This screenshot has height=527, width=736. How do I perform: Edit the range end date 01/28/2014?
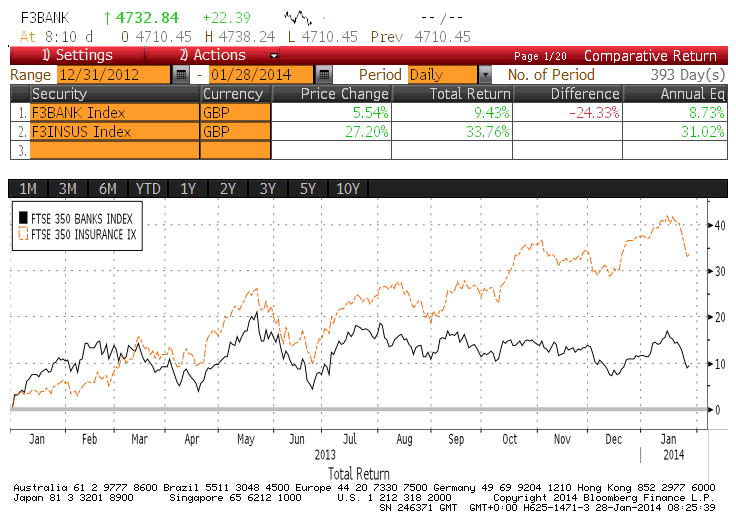(x=261, y=75)
